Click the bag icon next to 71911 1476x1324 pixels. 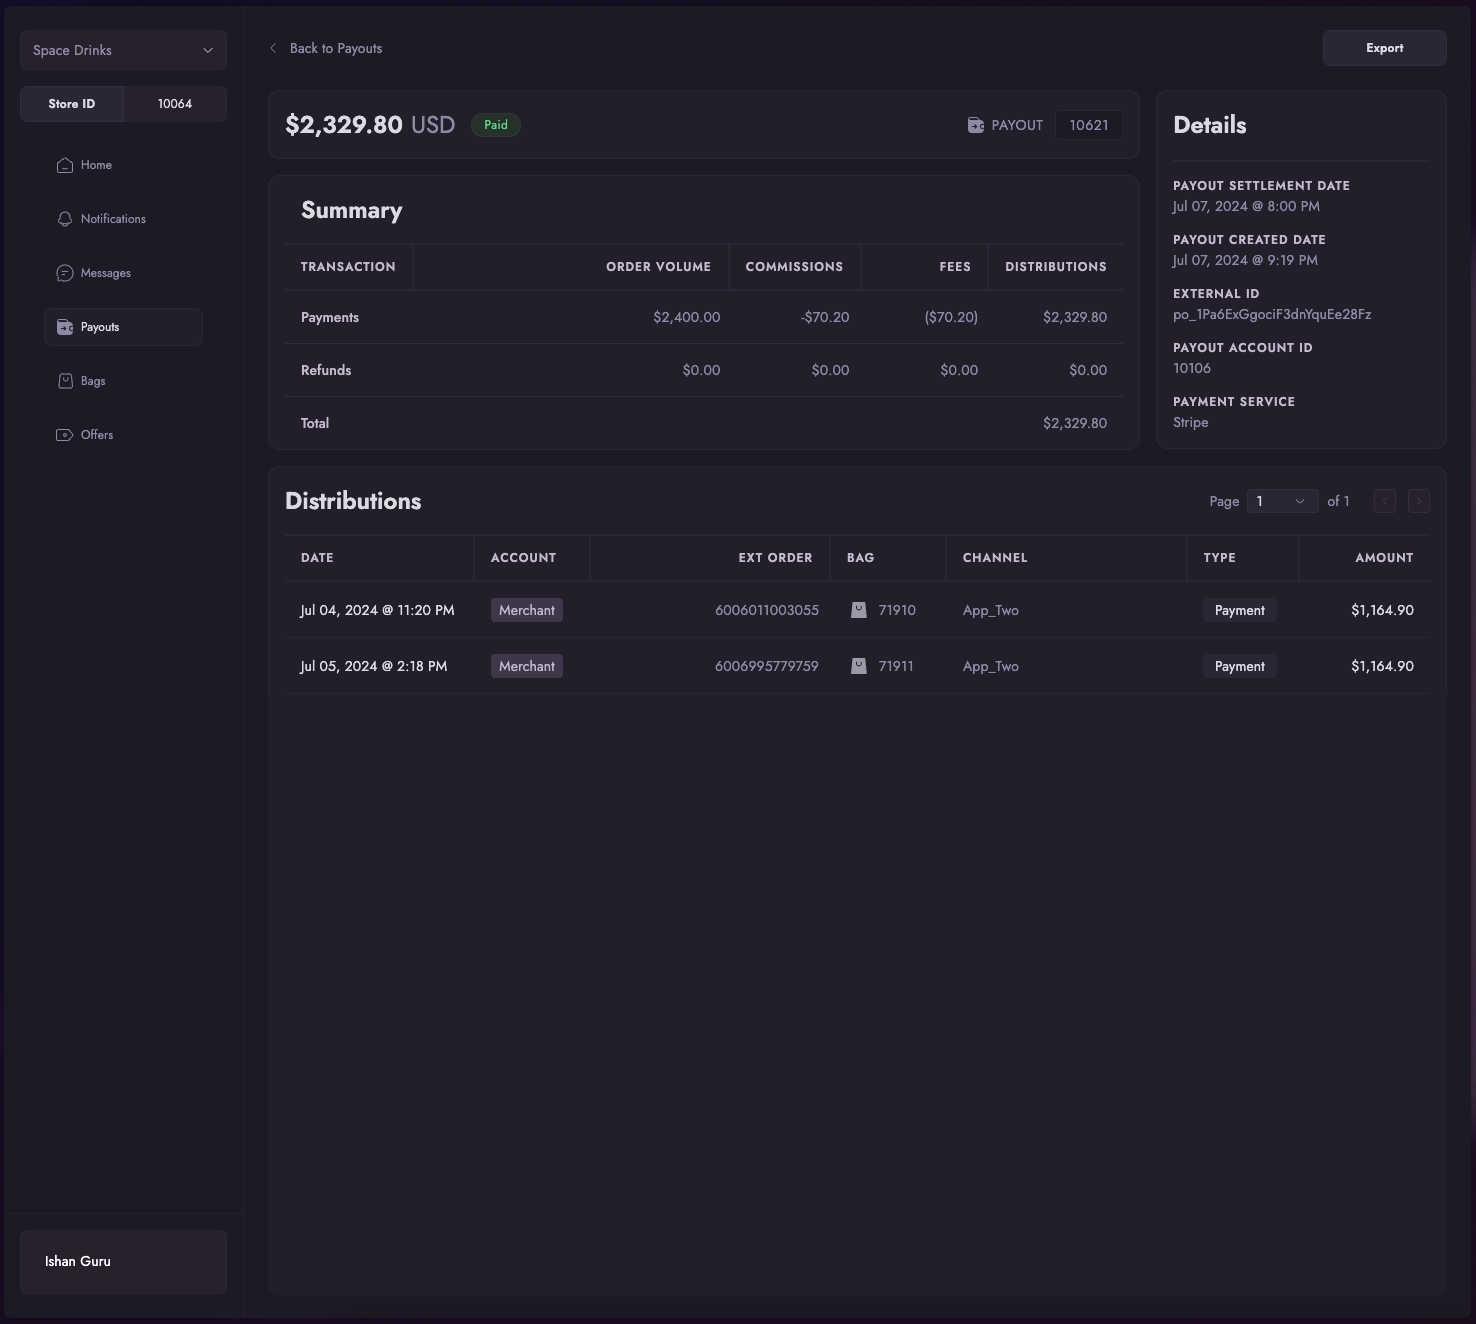(858, 666)
